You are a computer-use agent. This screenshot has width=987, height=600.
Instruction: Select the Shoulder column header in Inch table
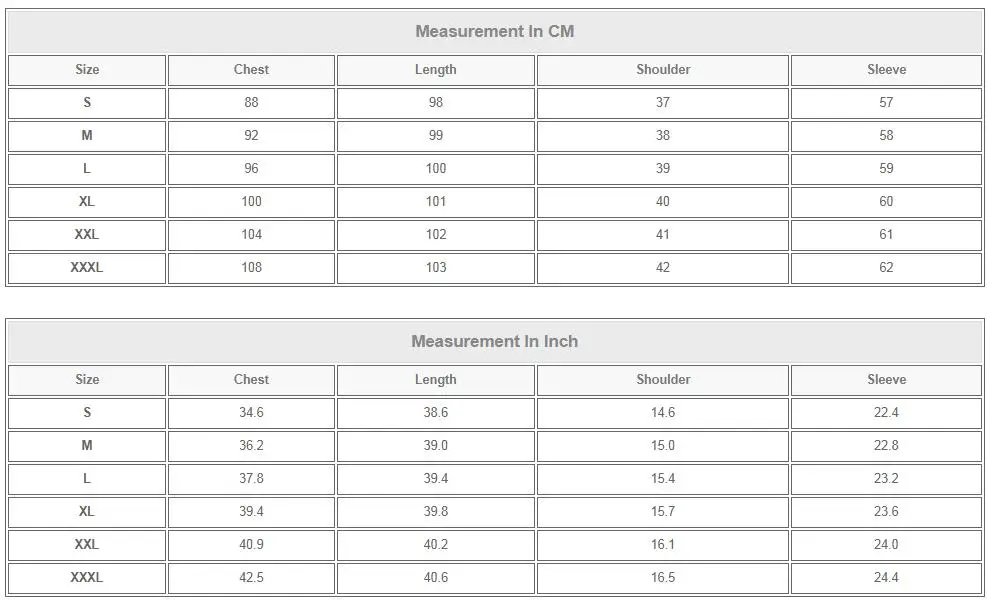pos(663,380)
